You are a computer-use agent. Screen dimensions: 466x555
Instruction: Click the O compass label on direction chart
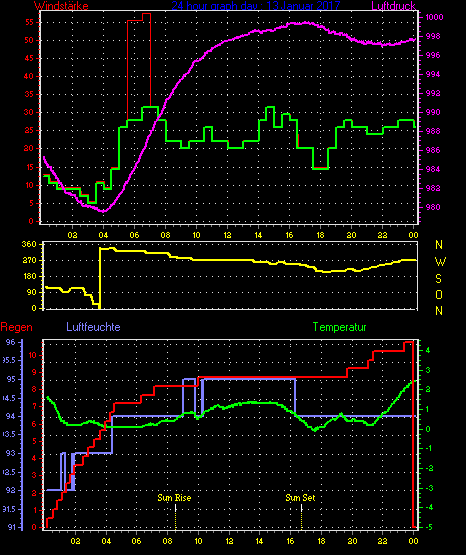coord(439,294)
